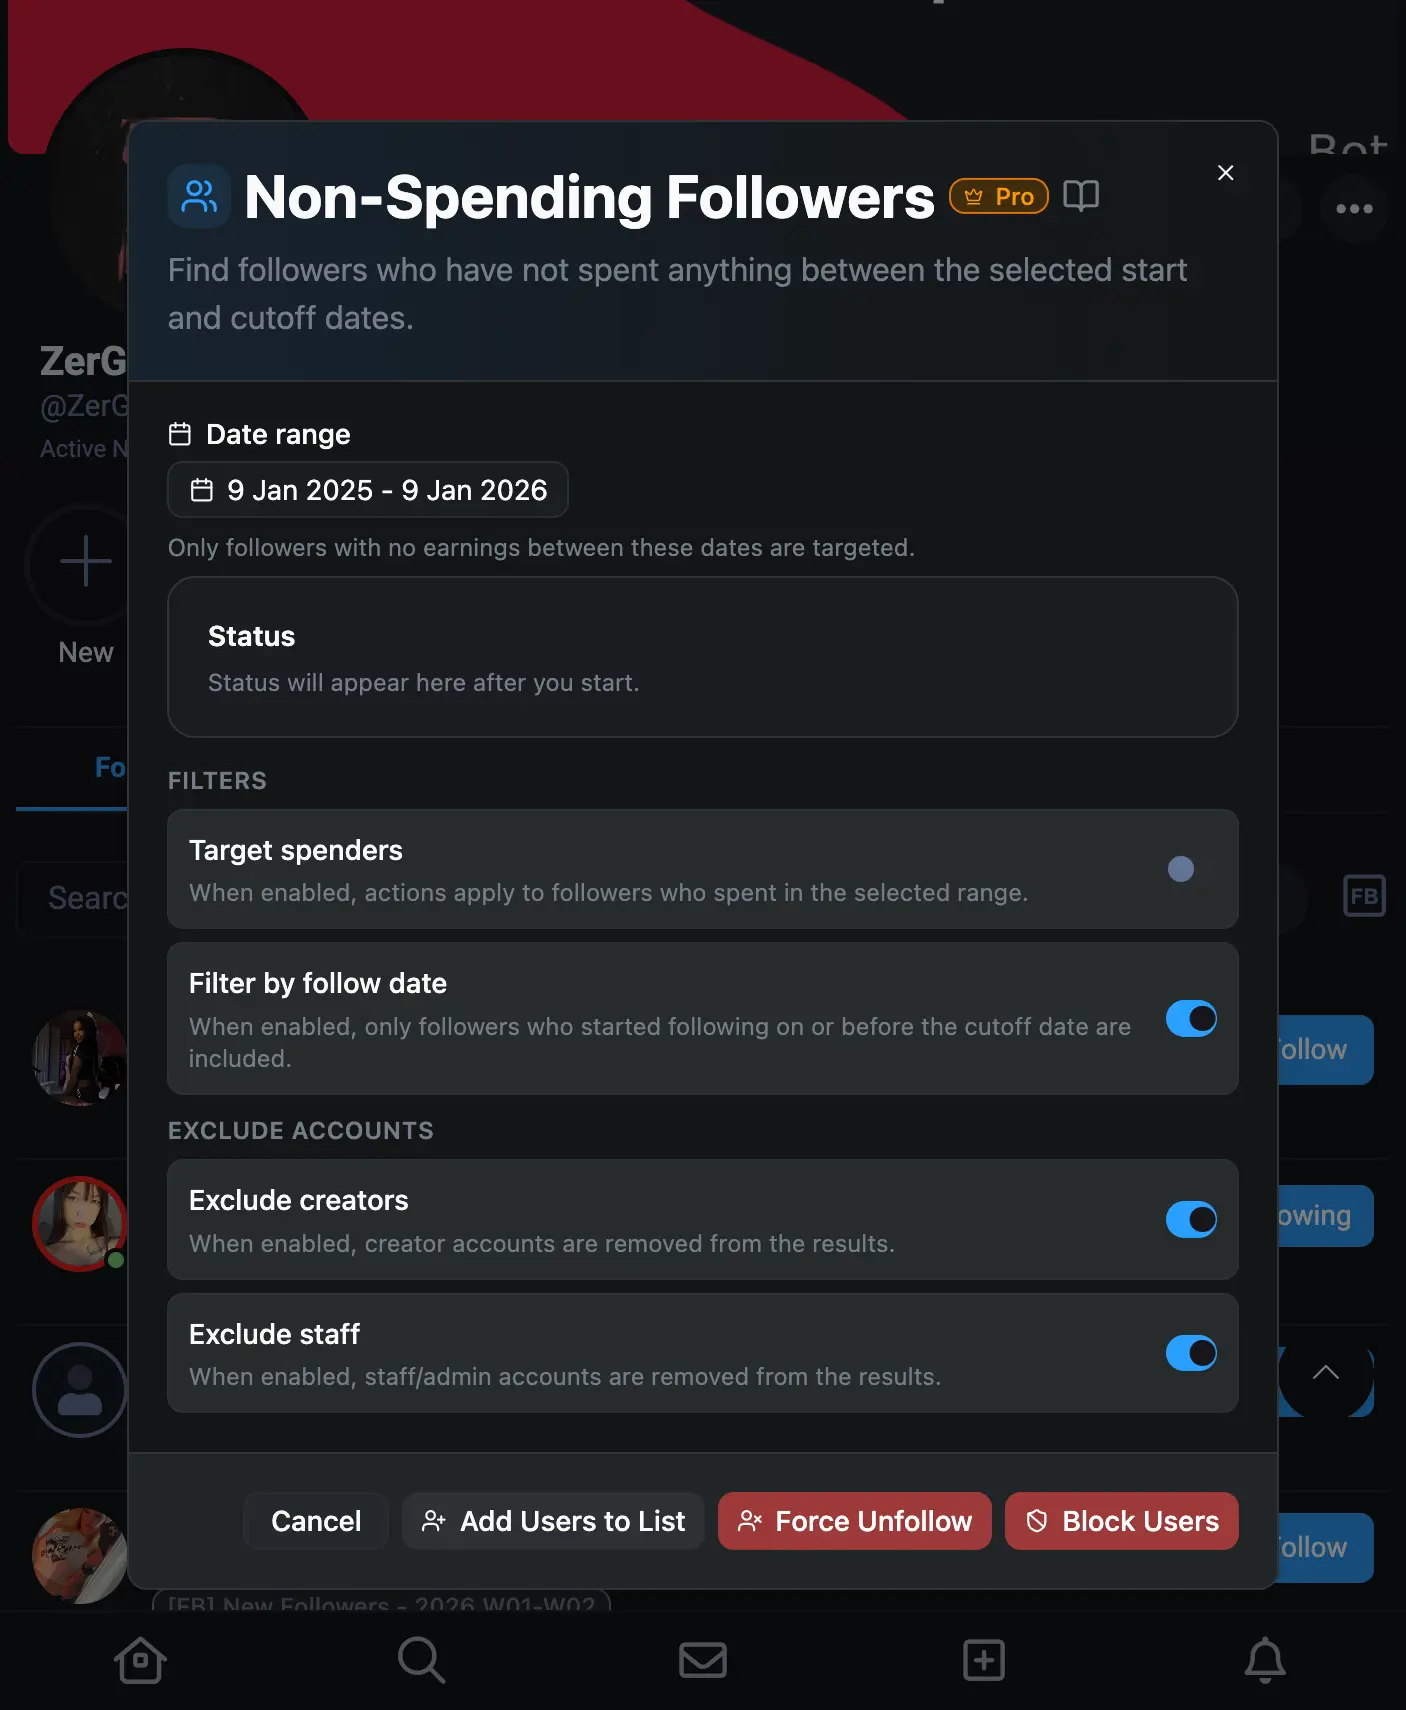The height and width of the screenshot is (1710, 1406).
Task: Open Search from the bottom navigation bar
Action: click(421, 1660)
